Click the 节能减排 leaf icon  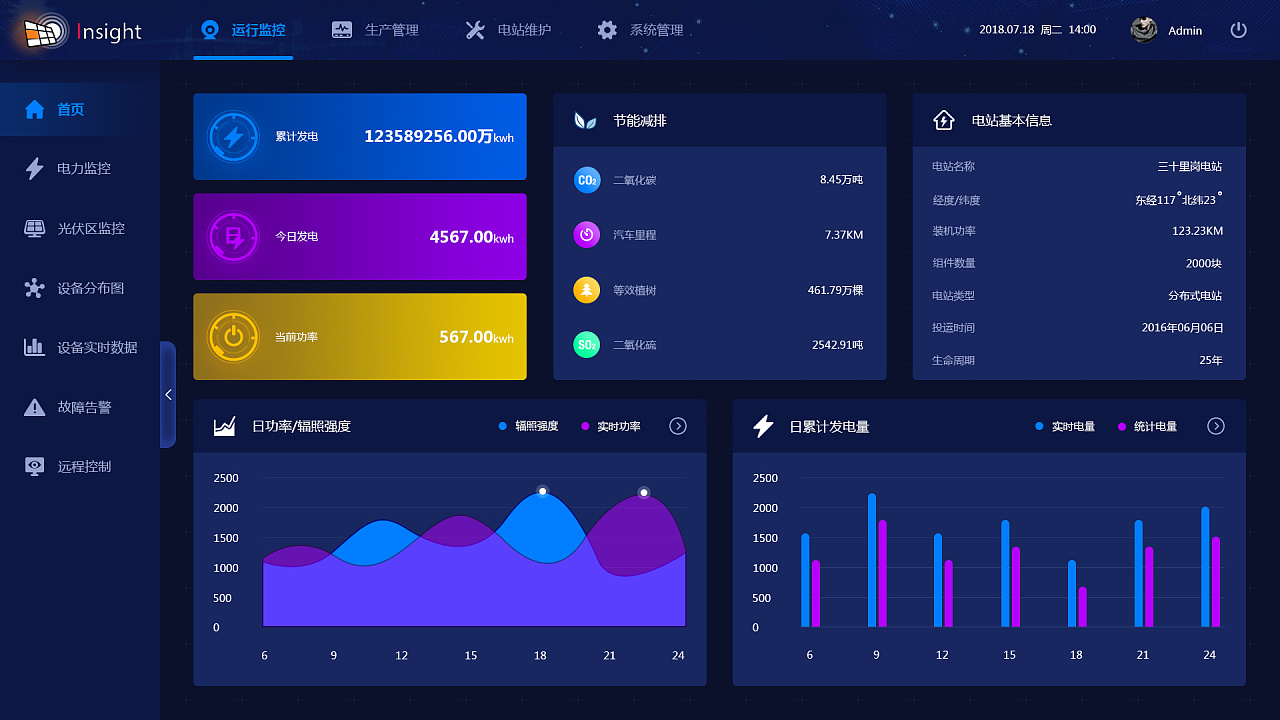click(585, 121)
